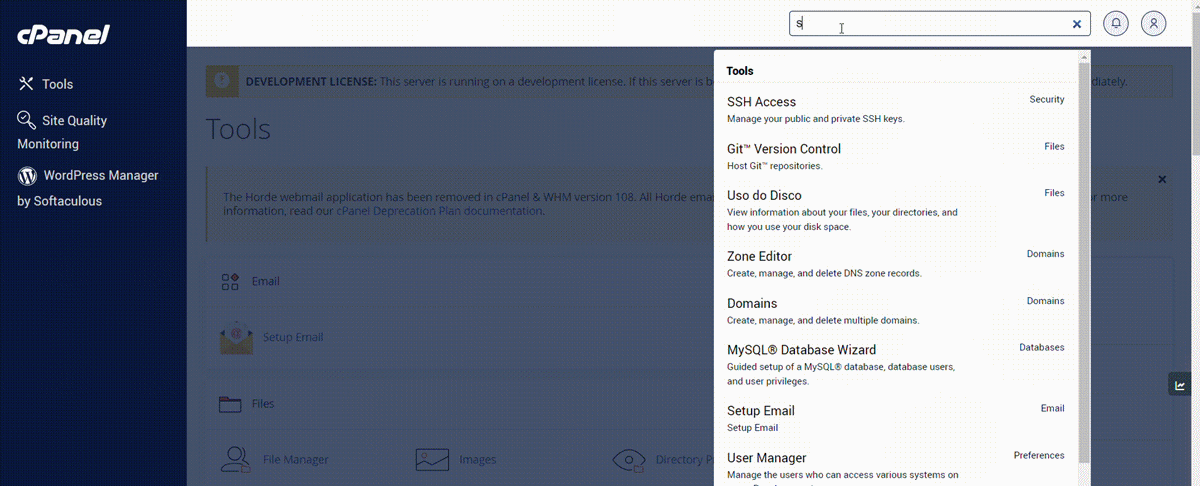Image resolution: width=1200 pixels, height=486 pixels.
Task: Dismiss the Horde deprecation notice
Action: (1162, 179)
